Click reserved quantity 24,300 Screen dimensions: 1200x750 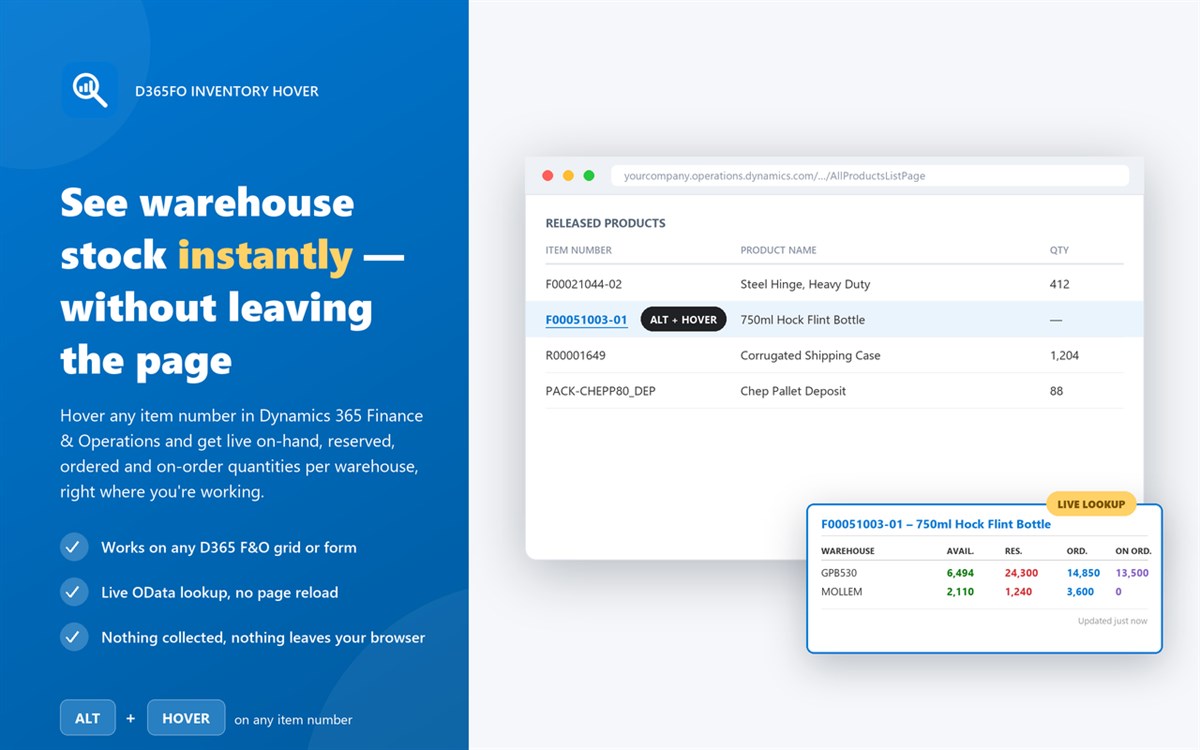click(x=1021, y=573)
